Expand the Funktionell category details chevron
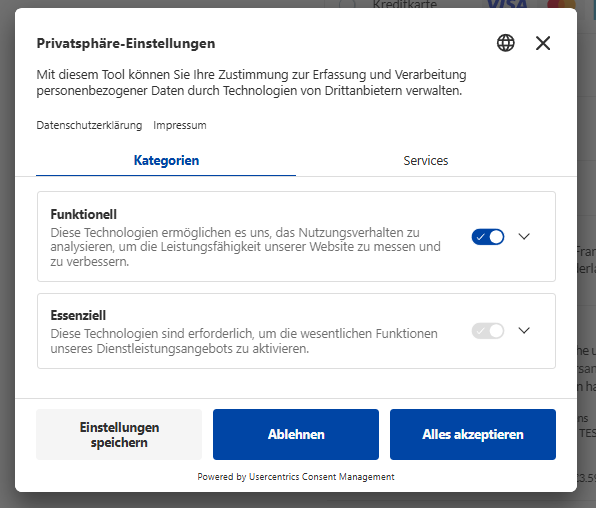 [524, 237]
